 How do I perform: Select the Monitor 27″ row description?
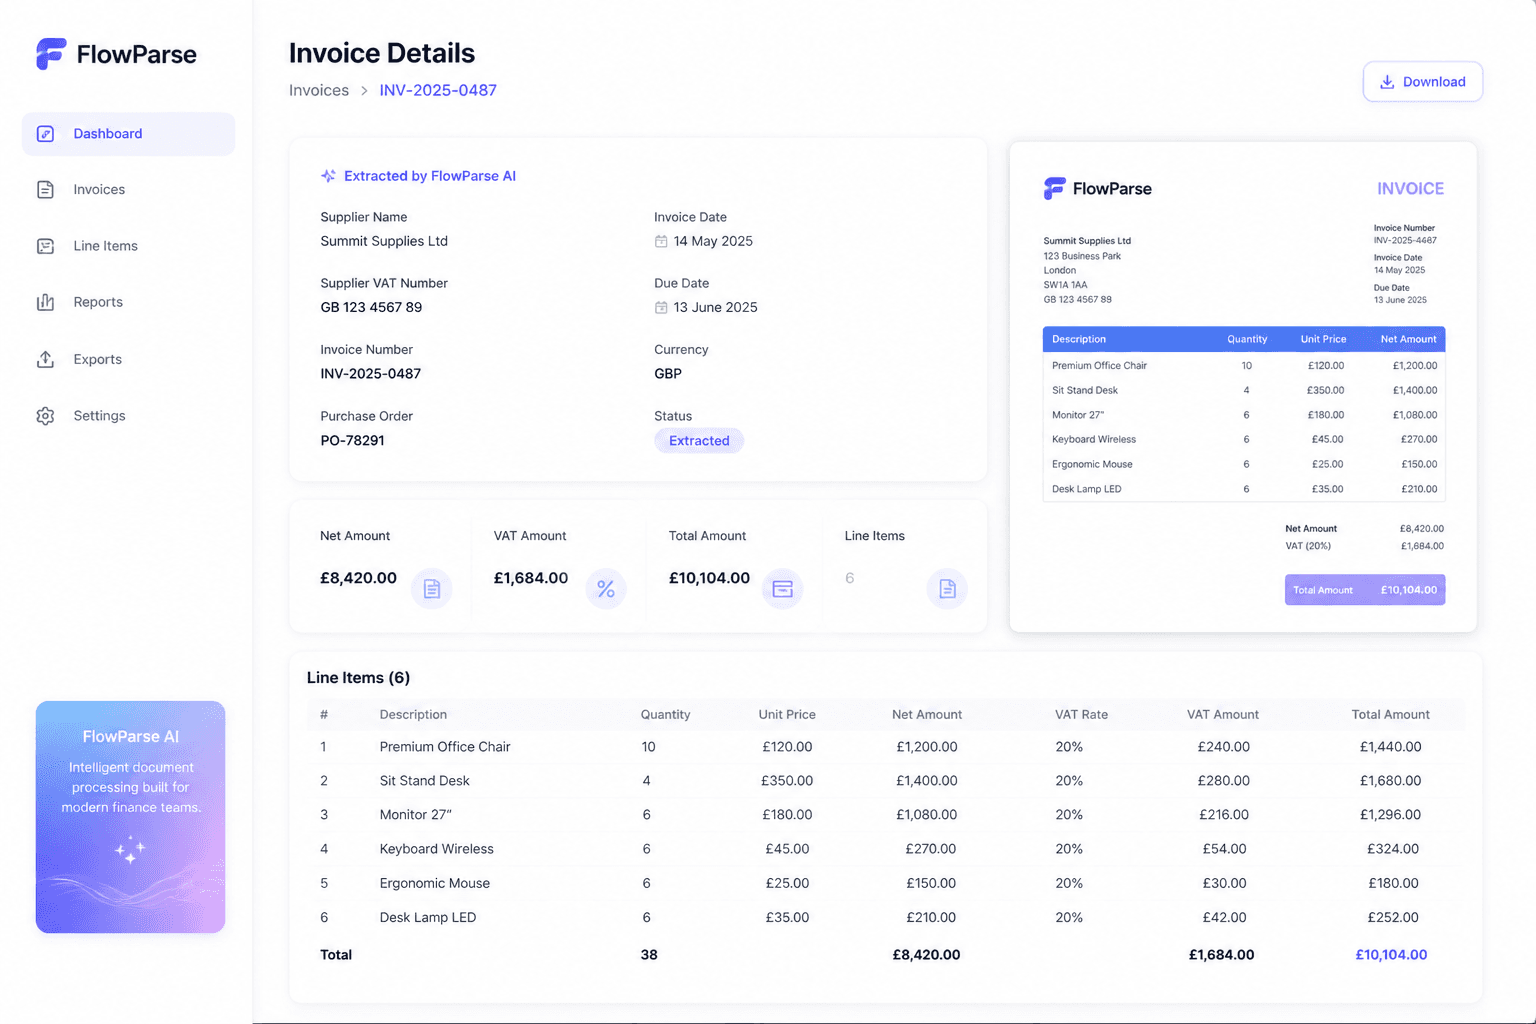coord(416,815)
